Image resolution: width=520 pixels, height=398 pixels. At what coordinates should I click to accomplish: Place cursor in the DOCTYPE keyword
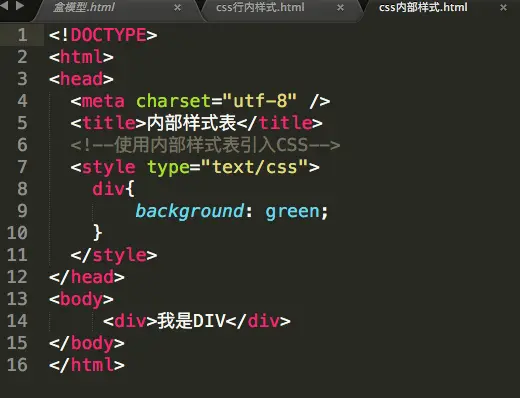(108, 35)
